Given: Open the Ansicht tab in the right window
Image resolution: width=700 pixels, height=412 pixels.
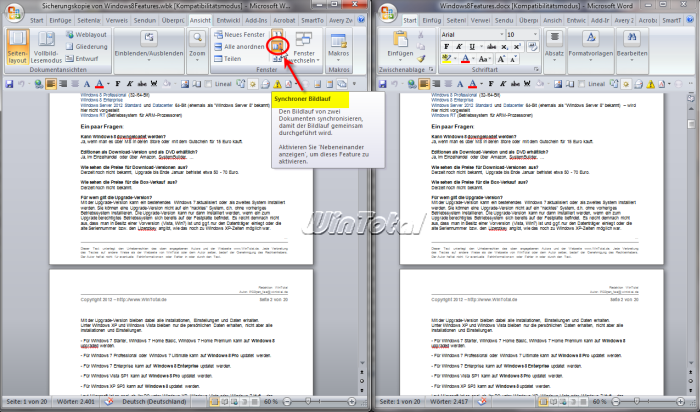Looking at the screenshot, I should coord(552,20).
